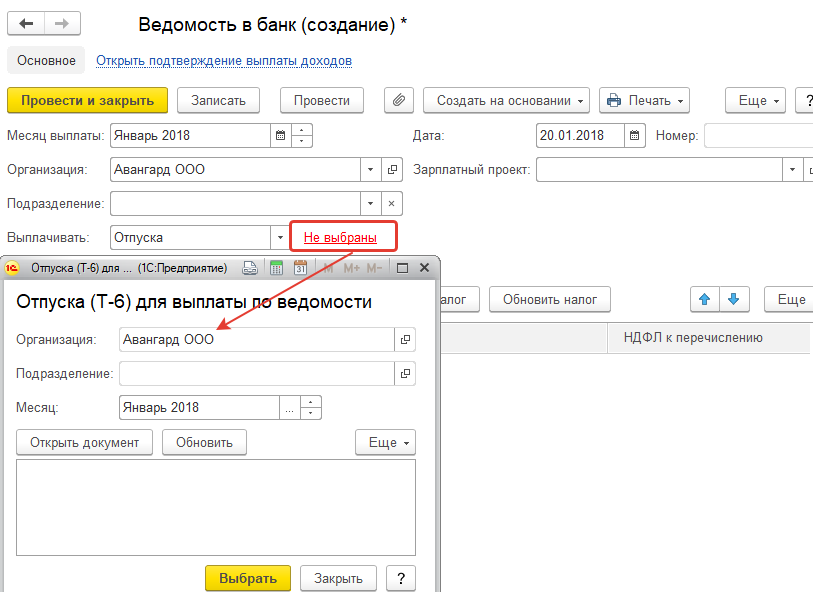
Task: Click Провести и закрыть button
Action: (x=88, y=100)
